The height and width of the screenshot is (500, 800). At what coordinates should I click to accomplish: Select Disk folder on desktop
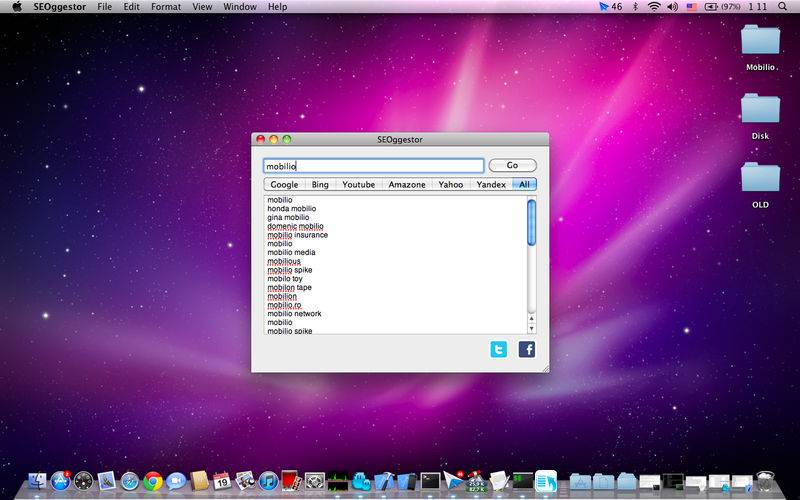[x=760, y=116]
